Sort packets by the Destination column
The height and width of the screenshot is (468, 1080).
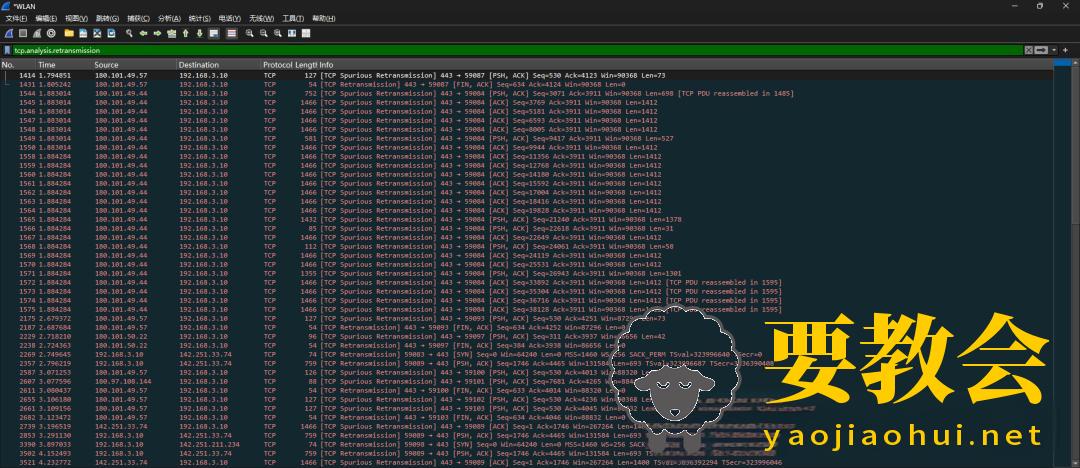219,65
